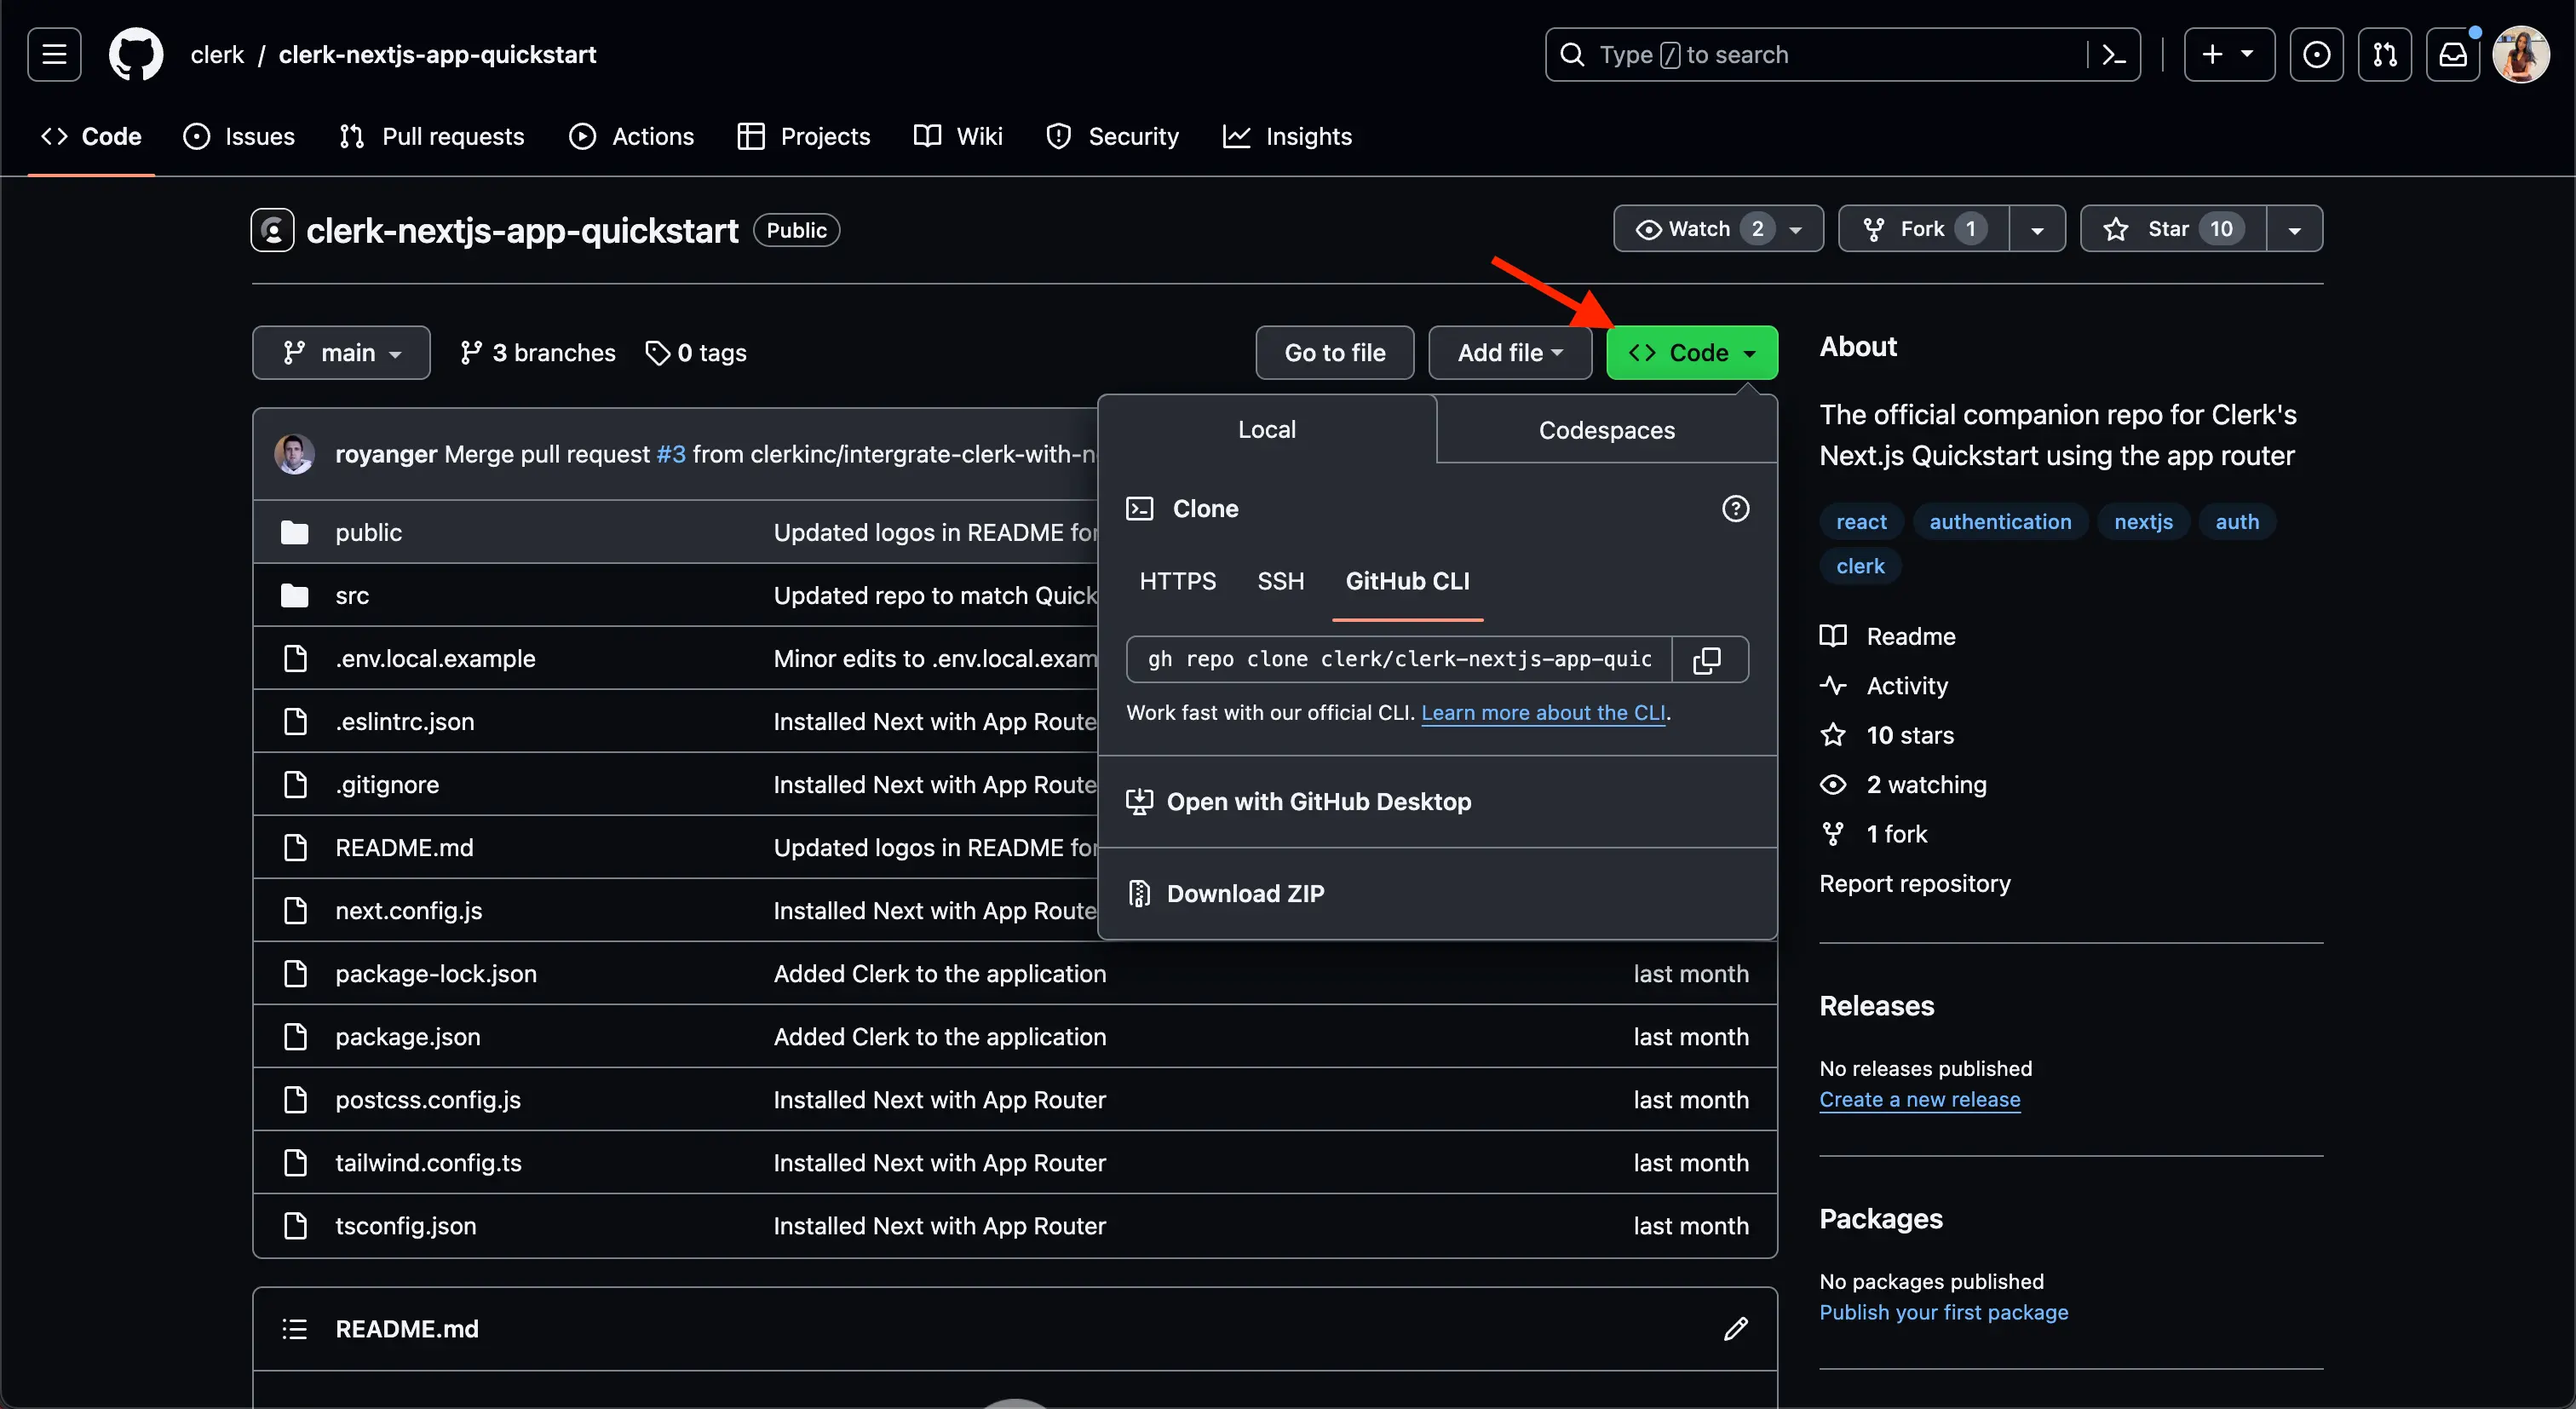Click the copy icon next to the clone command
The width and height of the screenshot is (2576, 1409).
click(x=1708, y=659)
